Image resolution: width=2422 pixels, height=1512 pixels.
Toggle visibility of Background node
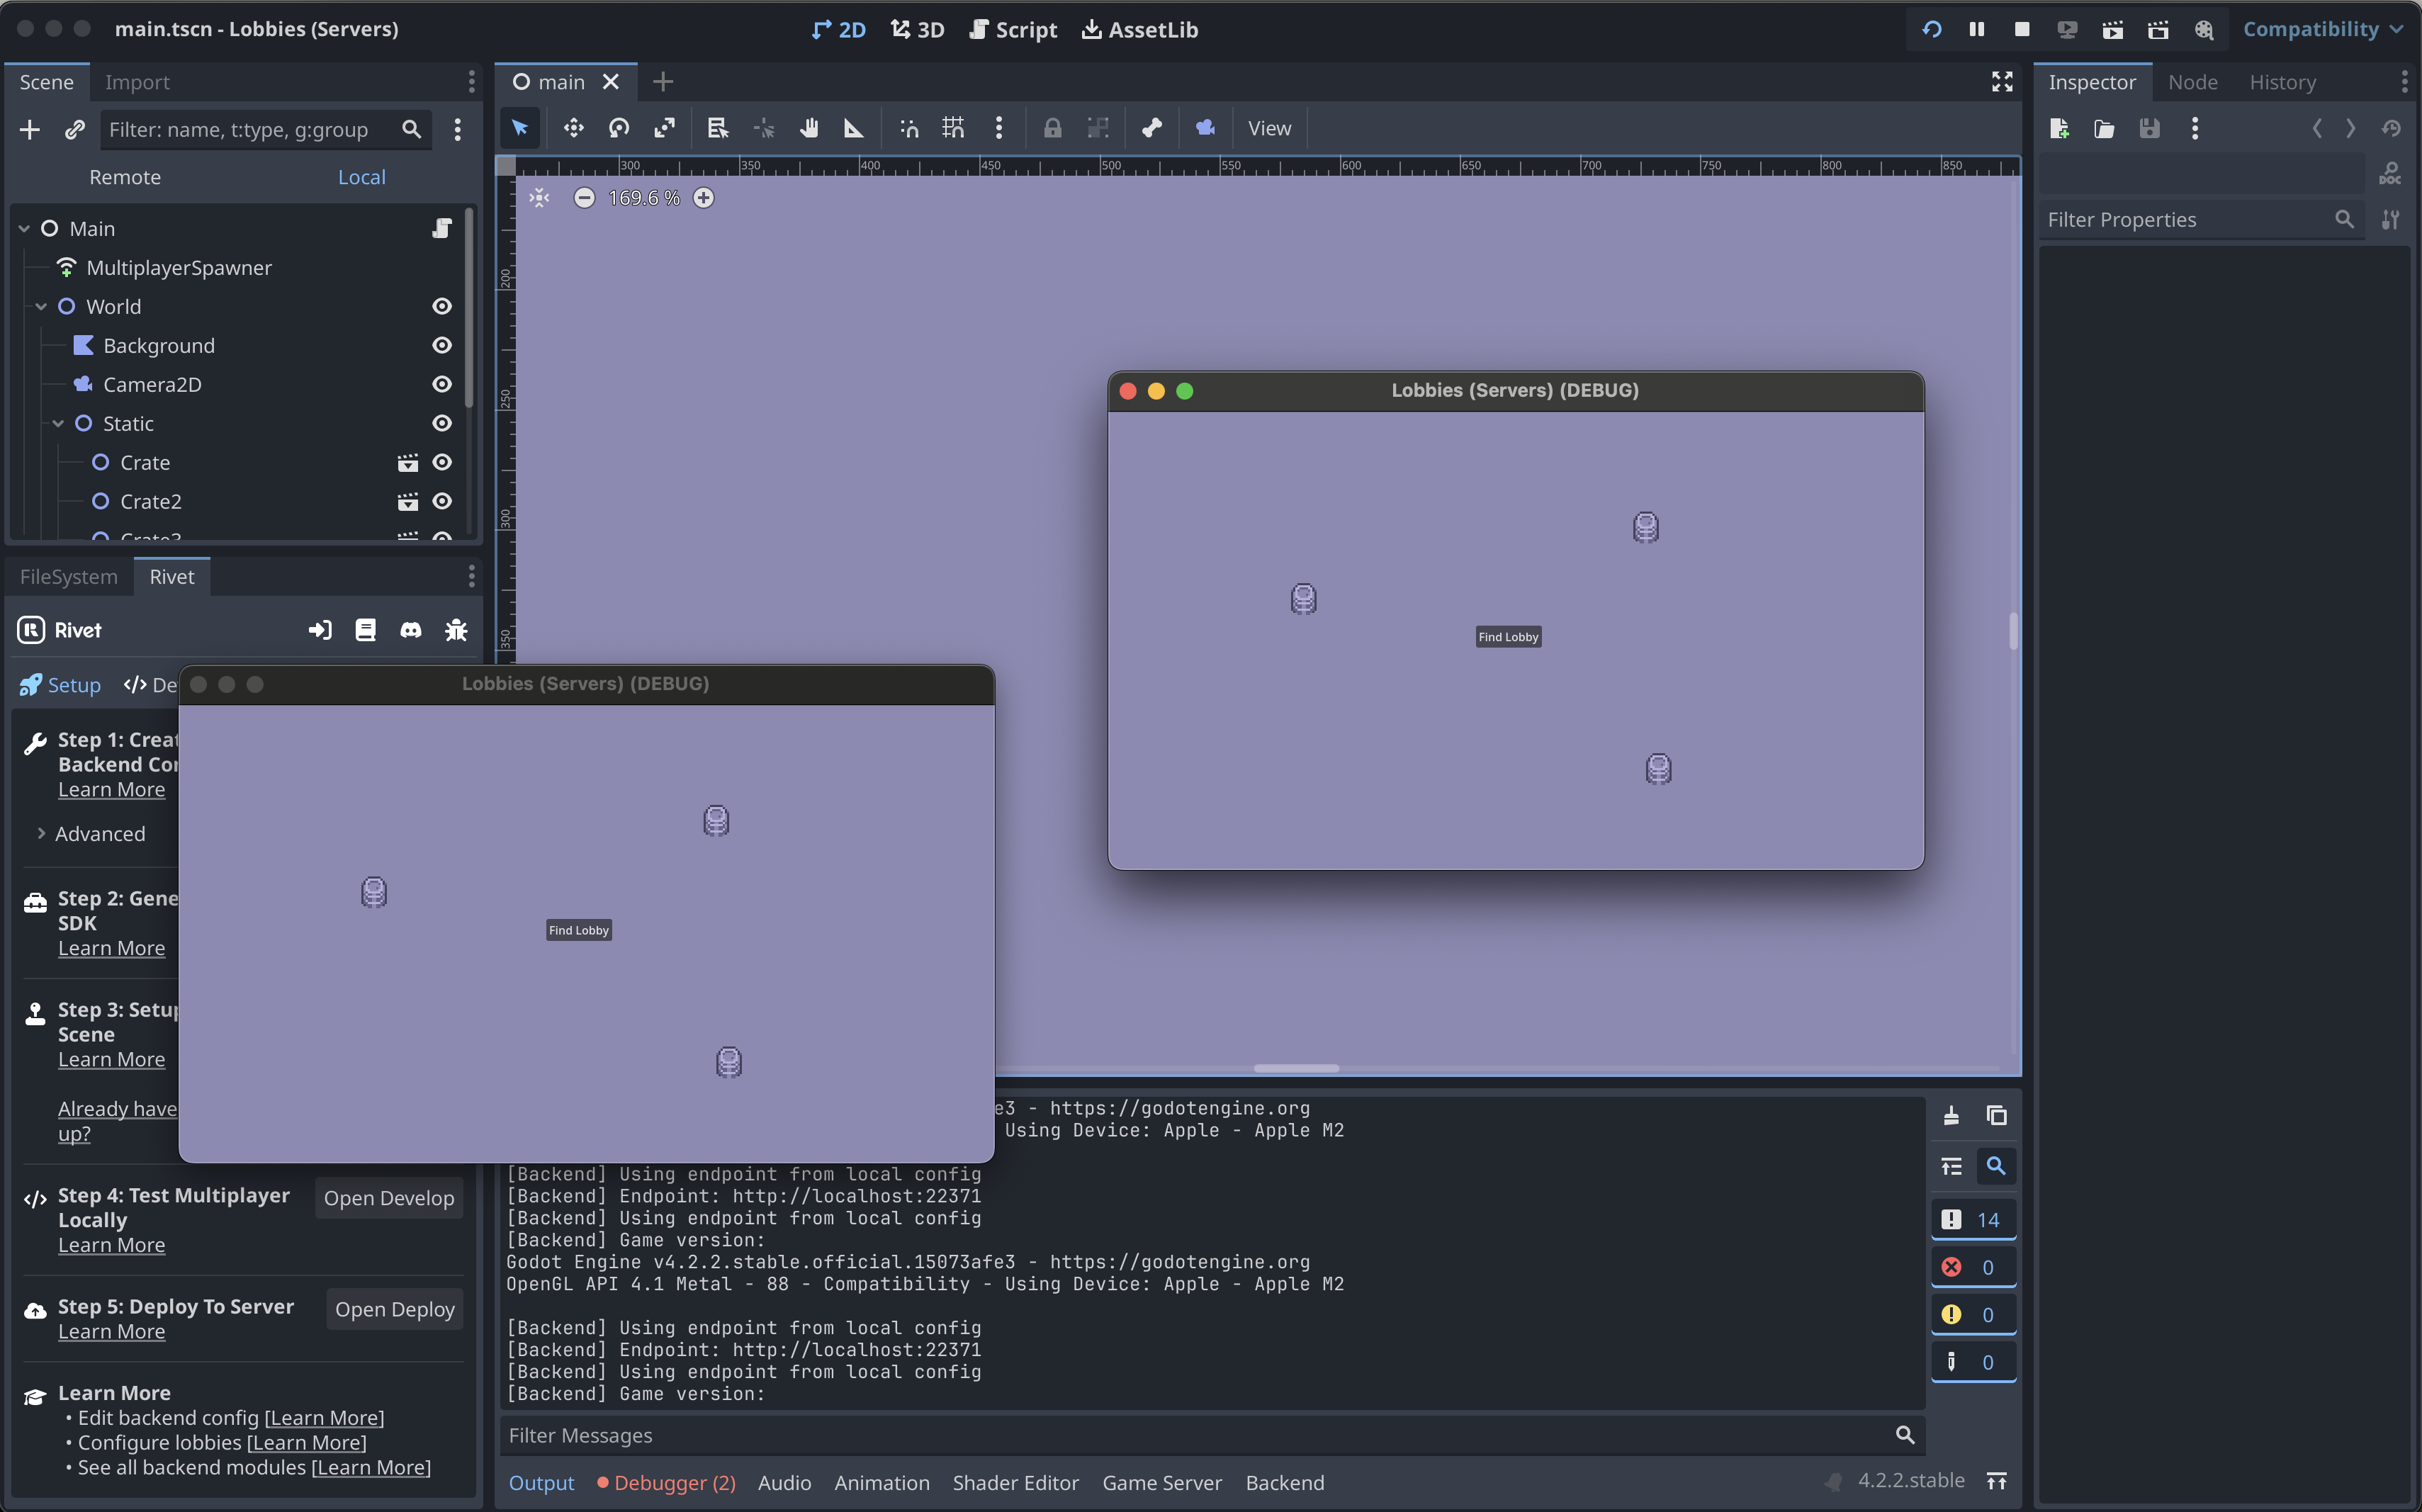[441, 343]
